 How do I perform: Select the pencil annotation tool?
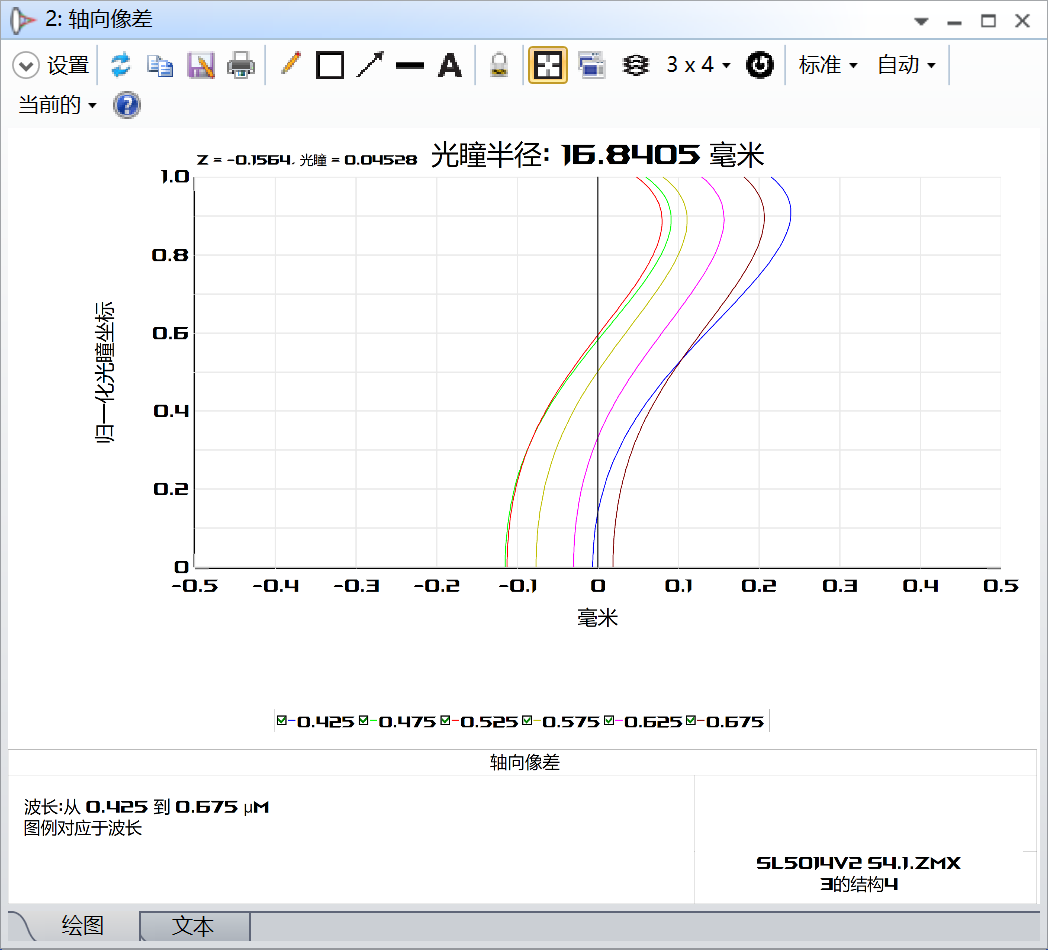tap(291, 64)
